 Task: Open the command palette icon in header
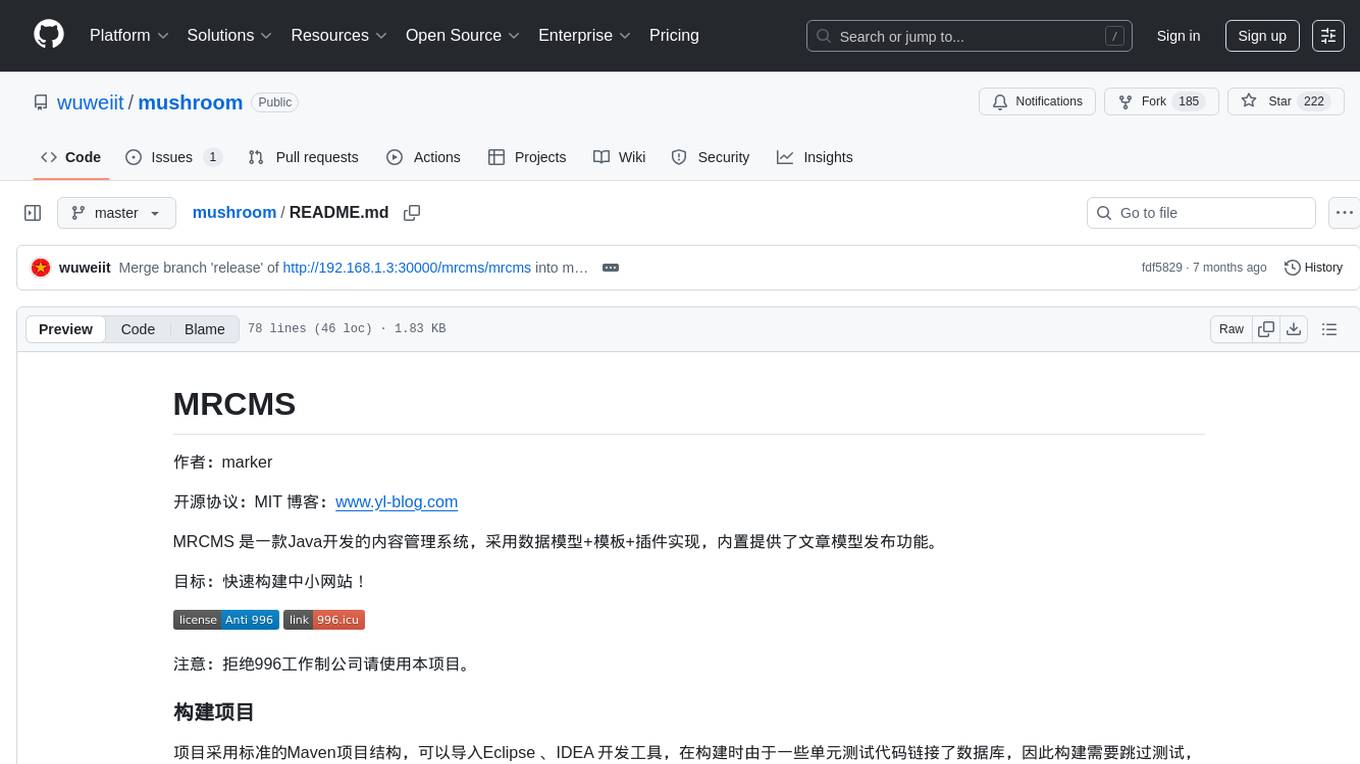click(x=1328, y=35)
